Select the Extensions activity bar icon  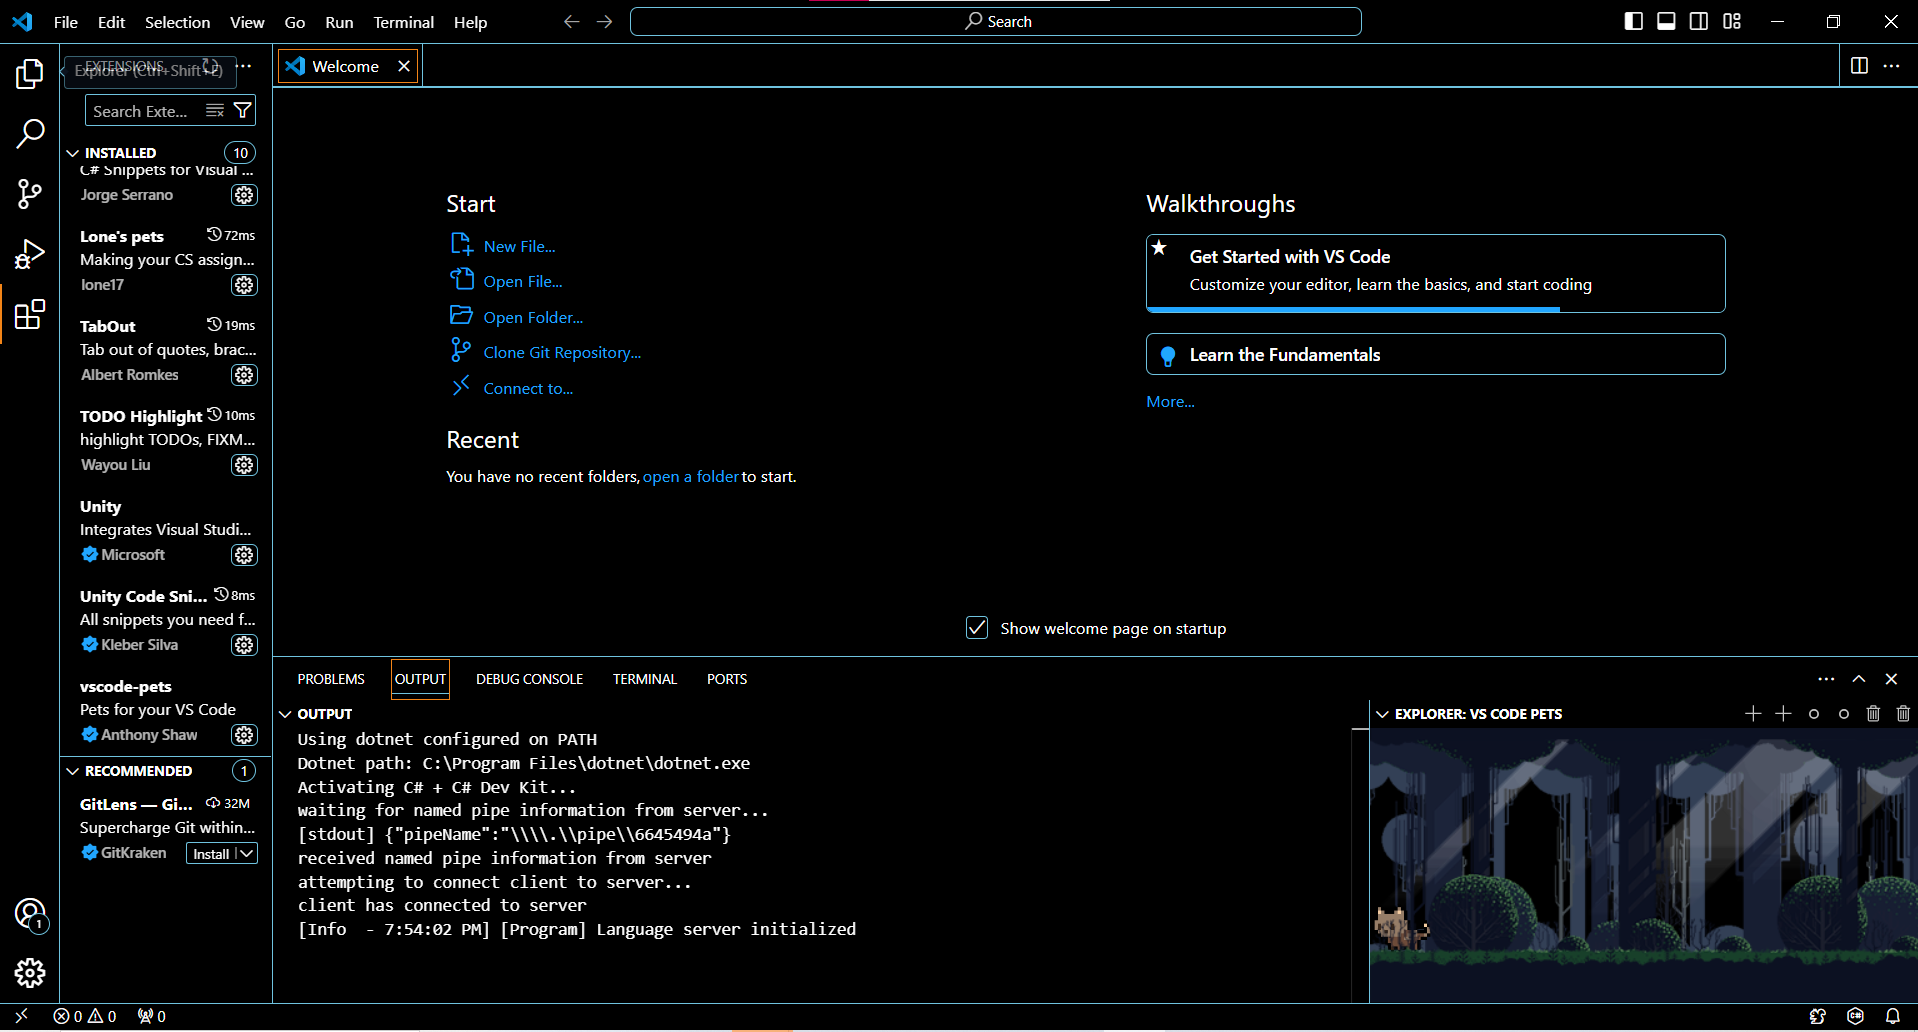[x=30, y=314]
